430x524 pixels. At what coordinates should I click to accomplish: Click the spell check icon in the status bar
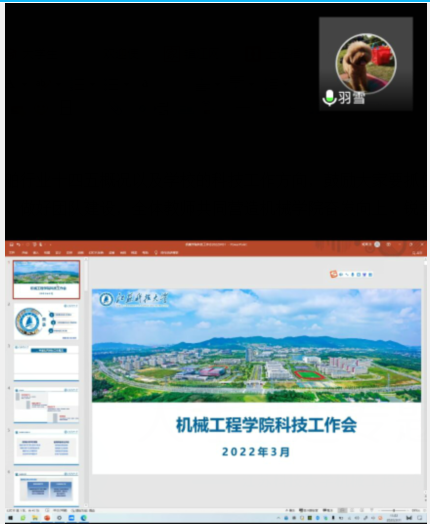pyautogui.click(x=47, y=511)
